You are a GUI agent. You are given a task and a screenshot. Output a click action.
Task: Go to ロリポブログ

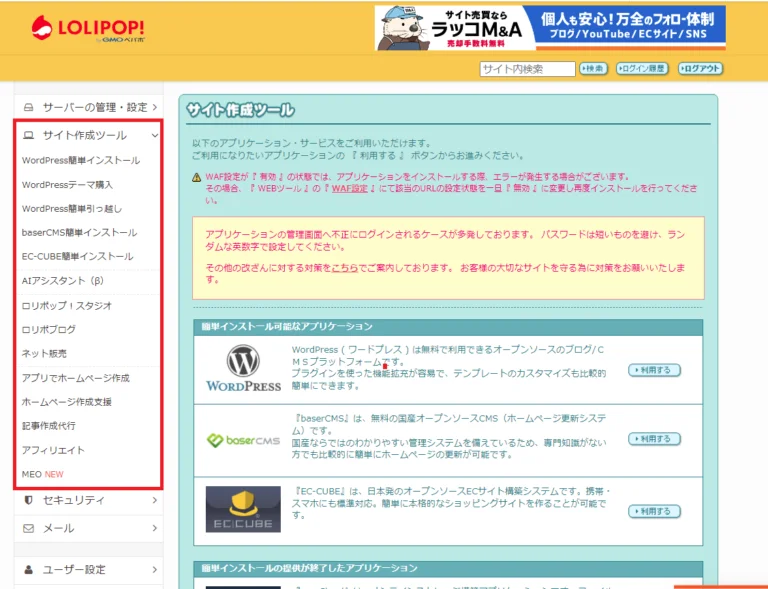click(x=48, y=330)
